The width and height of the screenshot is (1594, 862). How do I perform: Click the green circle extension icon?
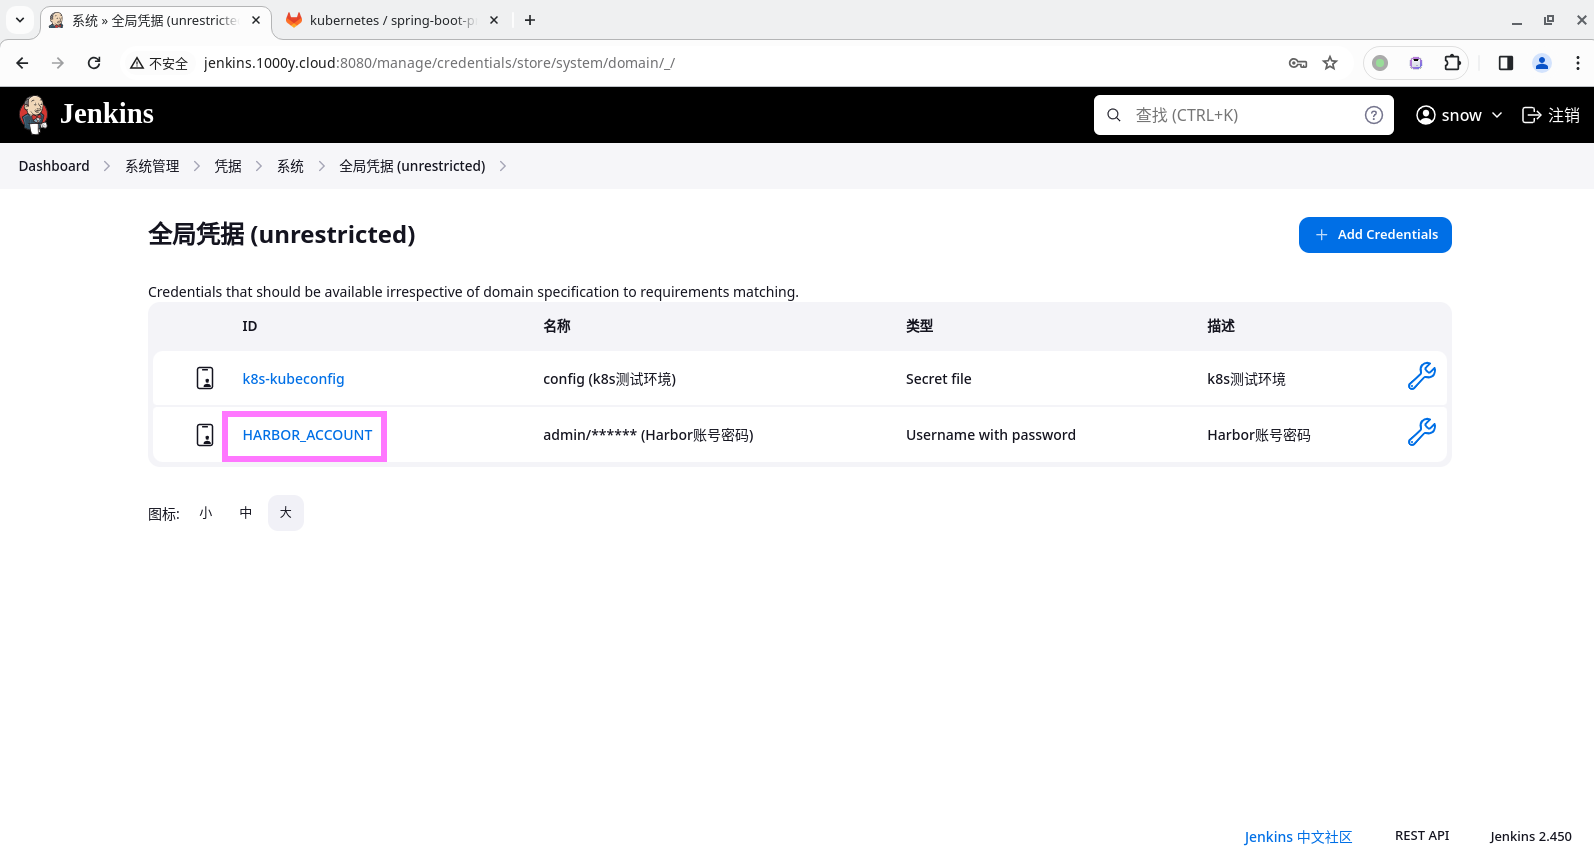[x=1380, y=63]
